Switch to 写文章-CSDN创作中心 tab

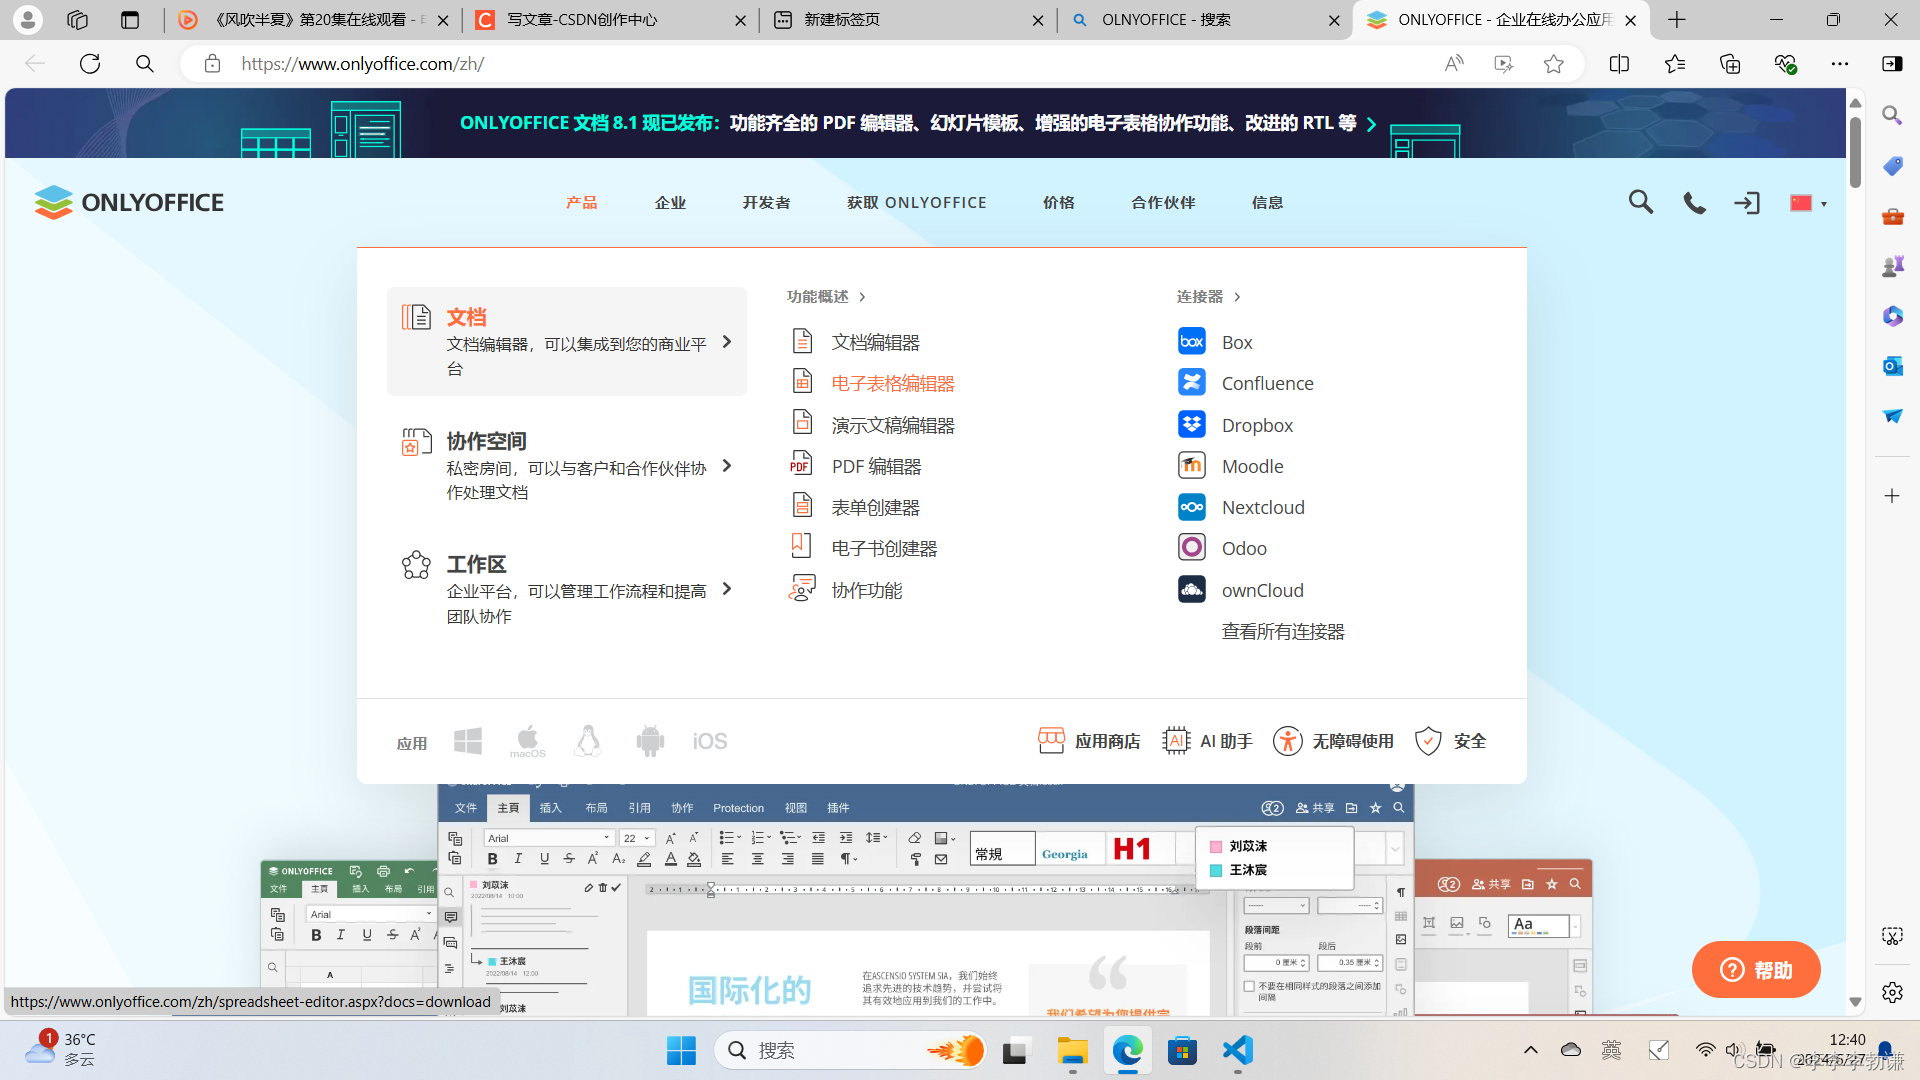pos(610,20)
